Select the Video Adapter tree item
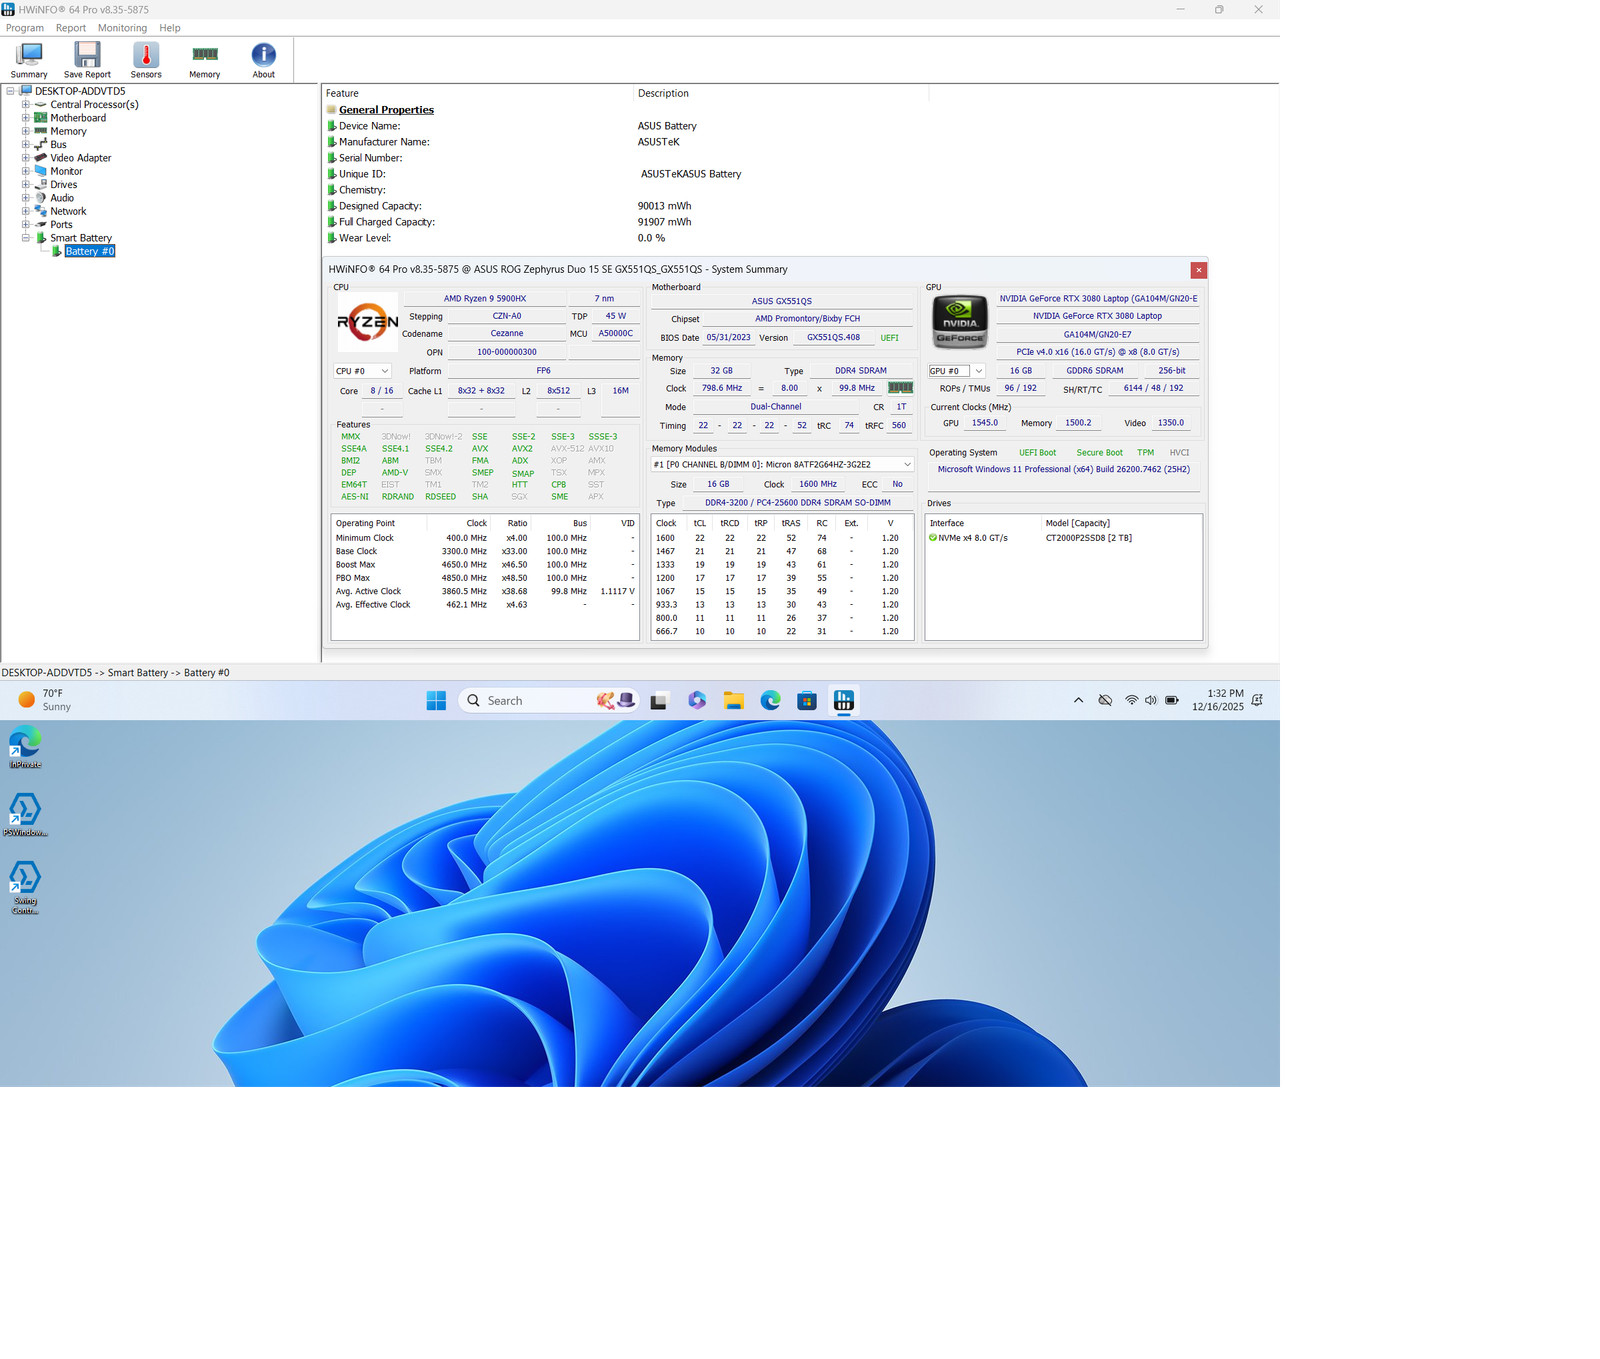Screen dimensions: 1600x1359 click(80, 158)
